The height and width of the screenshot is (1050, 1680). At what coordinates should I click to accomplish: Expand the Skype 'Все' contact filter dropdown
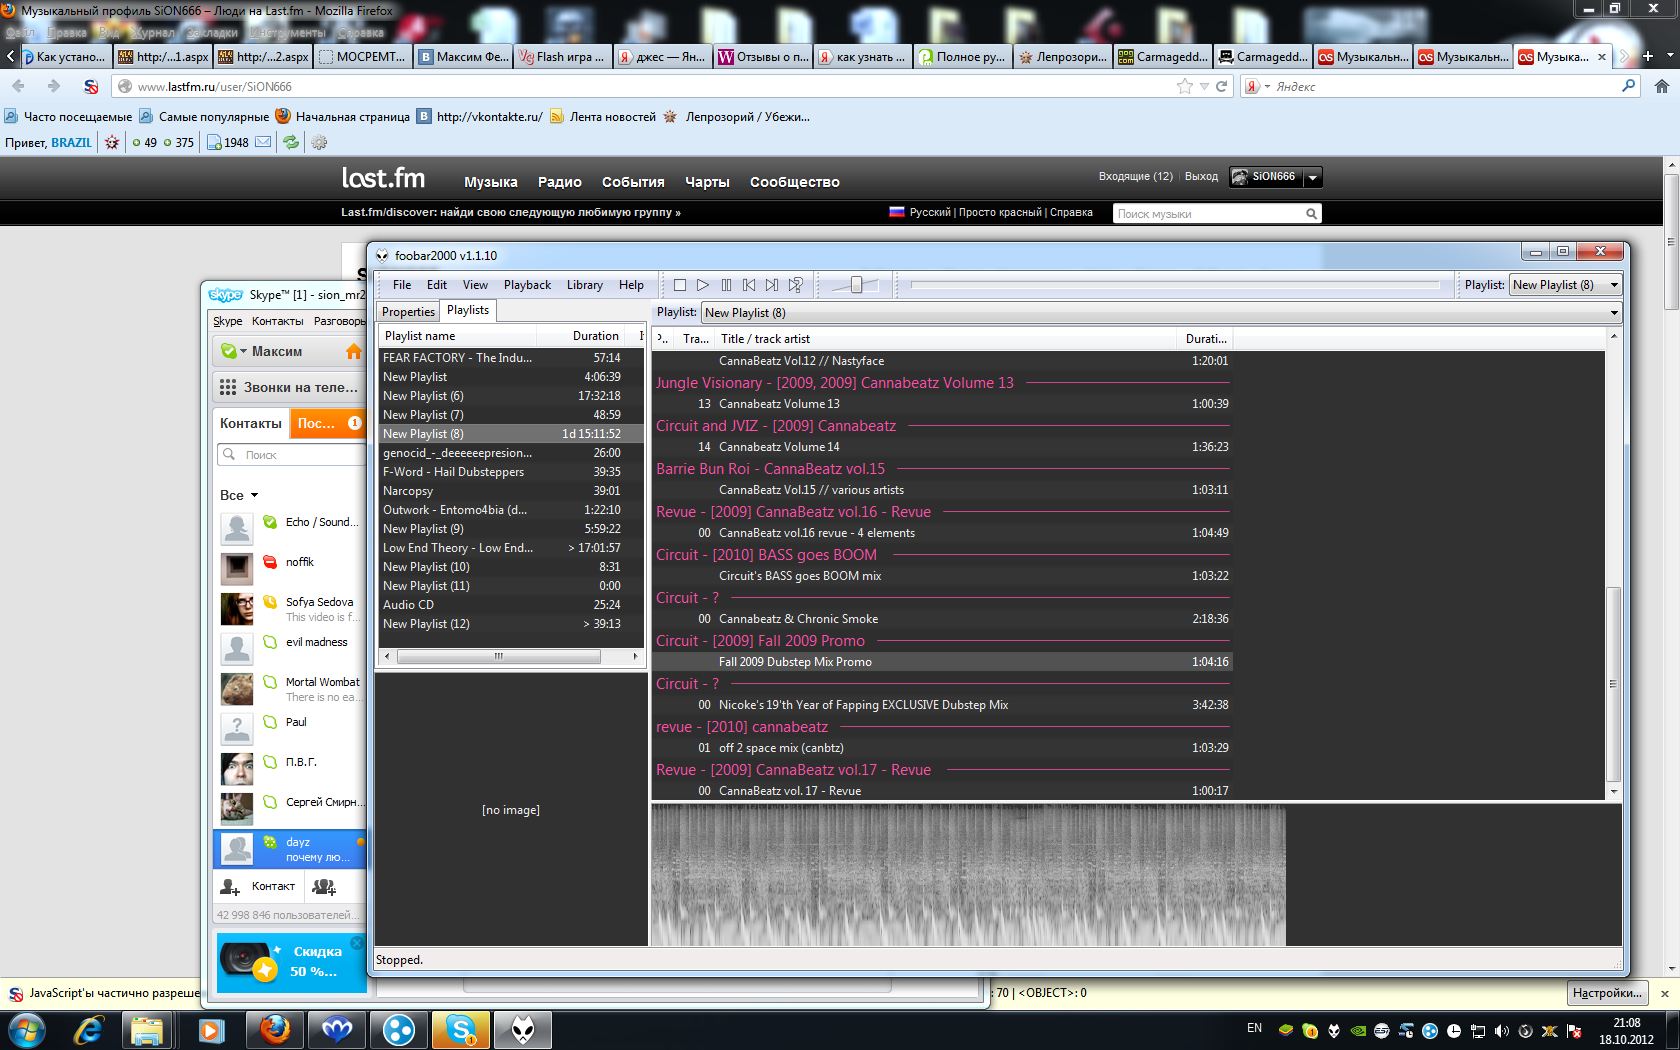(x=239, y=495)
